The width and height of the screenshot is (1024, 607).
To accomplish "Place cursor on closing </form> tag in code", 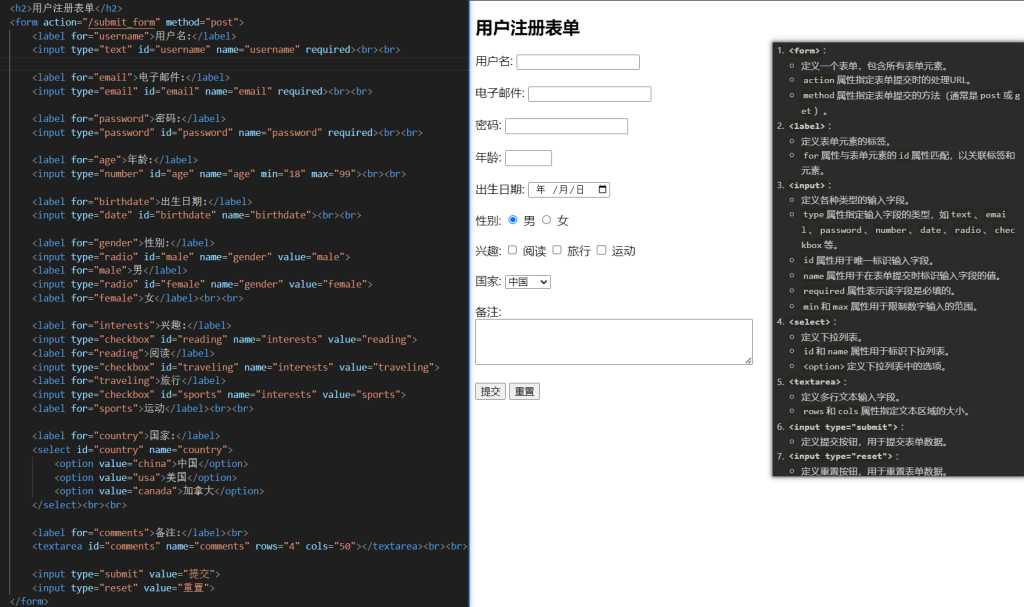I will coord(28,601).
